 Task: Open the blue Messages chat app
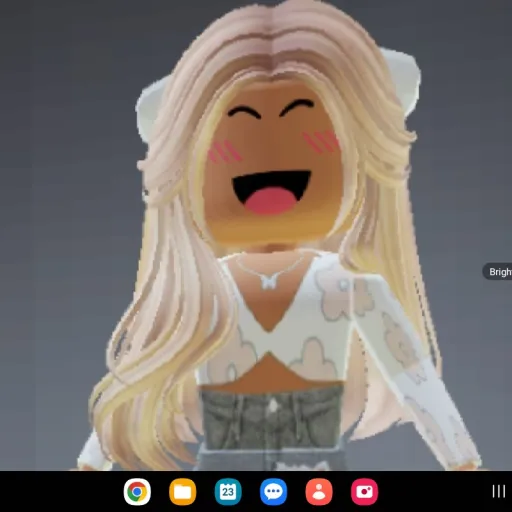274,492
